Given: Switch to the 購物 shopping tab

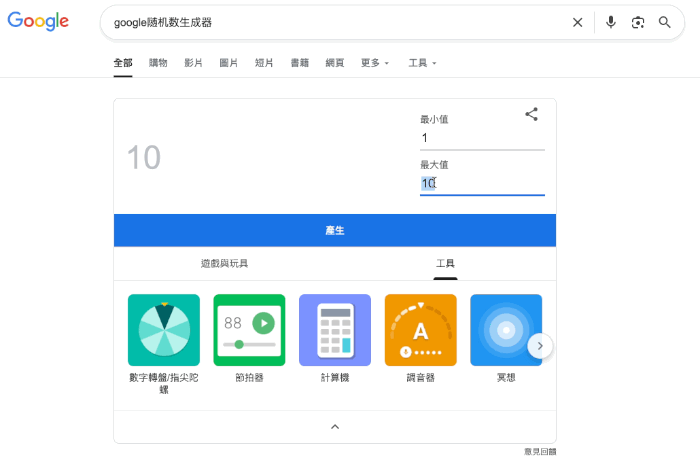Looking at the screenshot, I should pyautogui.click(x=158, y=63).
